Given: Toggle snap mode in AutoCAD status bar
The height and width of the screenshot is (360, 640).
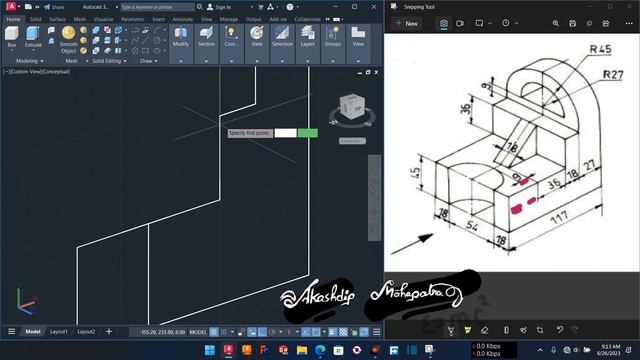Looking at the screenshot, I should pyautogui.click(x=224, y=332).
